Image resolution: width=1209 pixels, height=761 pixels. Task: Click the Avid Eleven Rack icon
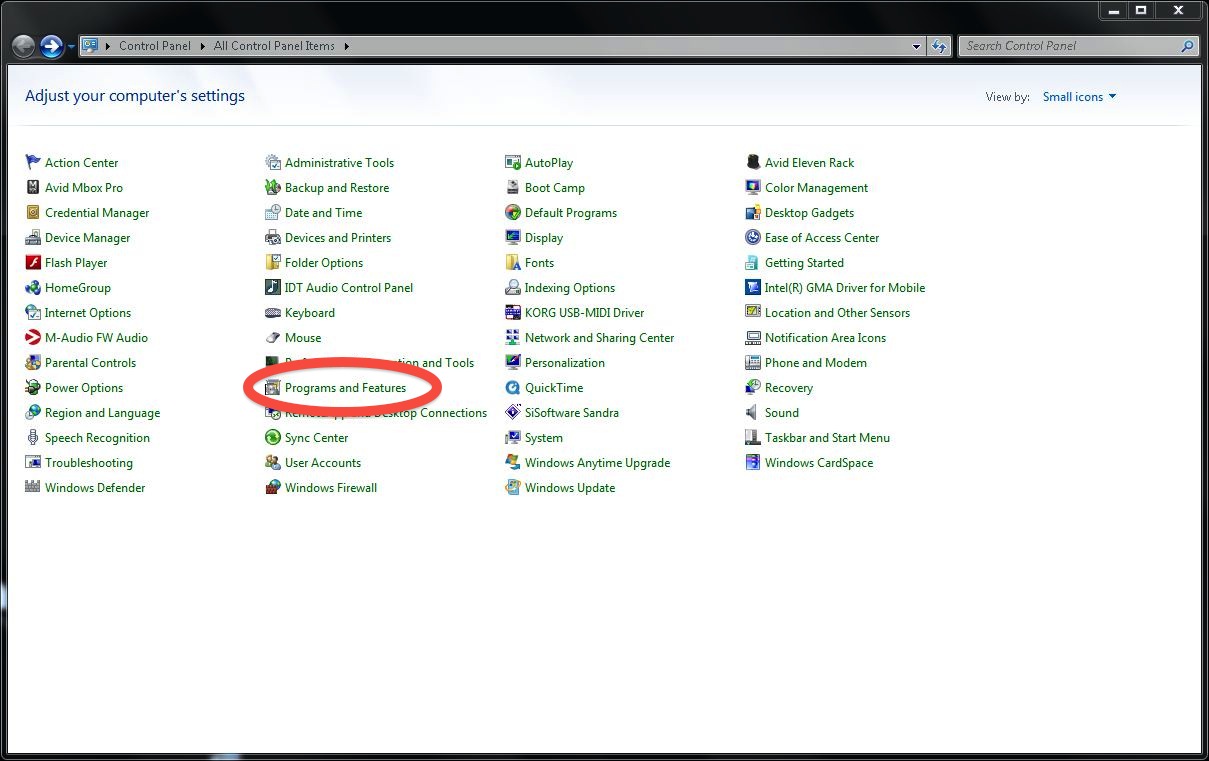(753, 162)
